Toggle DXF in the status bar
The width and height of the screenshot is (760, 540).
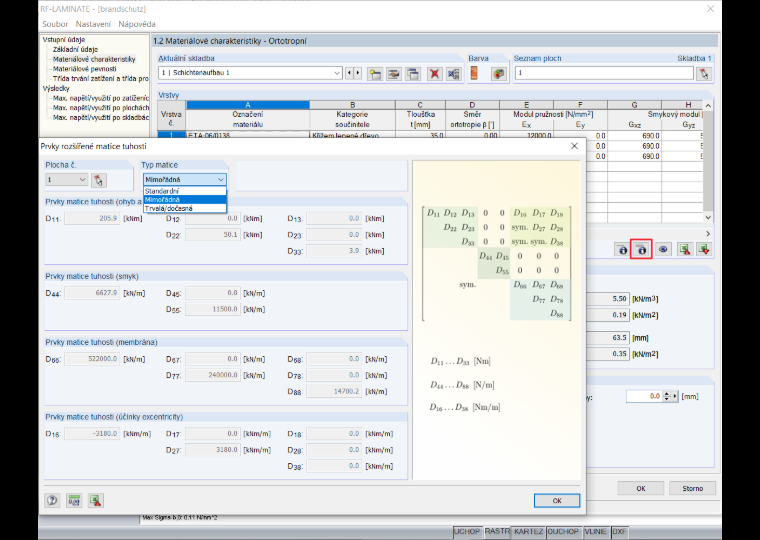click(619, 531)
